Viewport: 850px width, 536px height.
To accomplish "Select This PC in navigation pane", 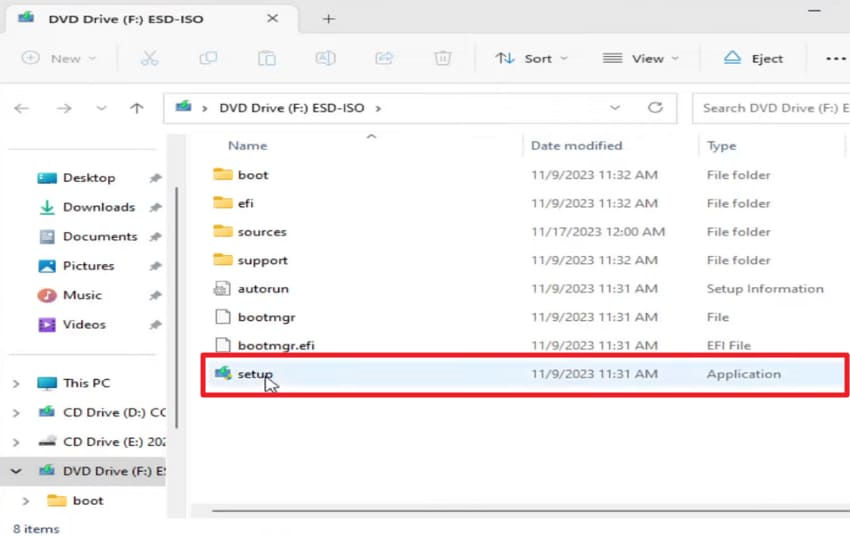I will [86, 383].
